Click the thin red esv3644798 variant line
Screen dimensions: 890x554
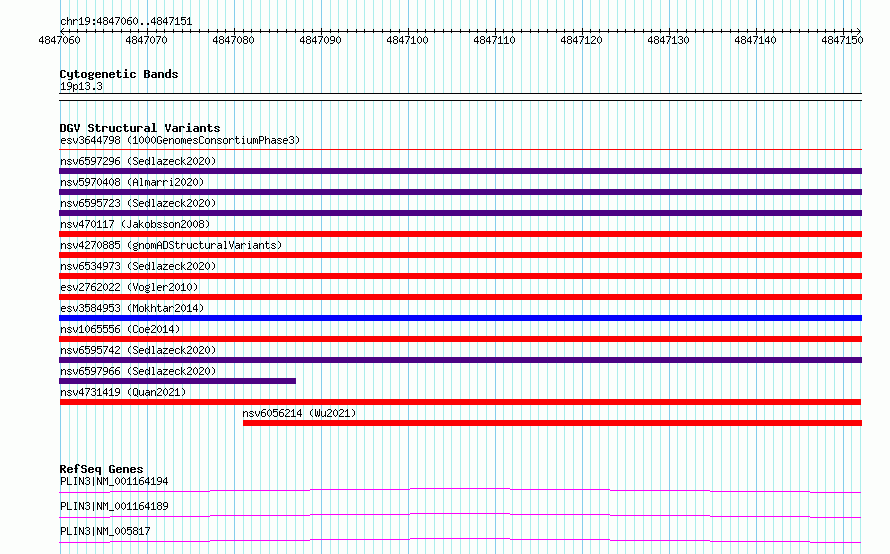click(460, 150)
